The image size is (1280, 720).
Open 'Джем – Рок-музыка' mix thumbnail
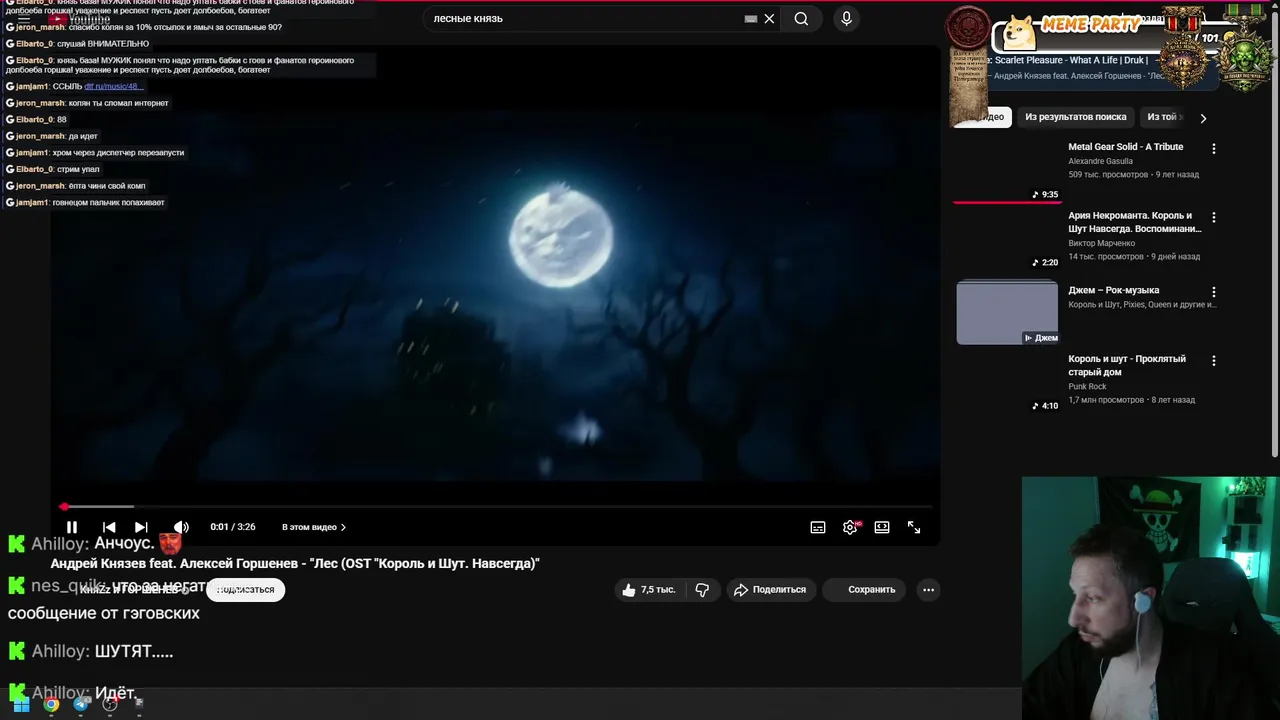pos(1007,313)
